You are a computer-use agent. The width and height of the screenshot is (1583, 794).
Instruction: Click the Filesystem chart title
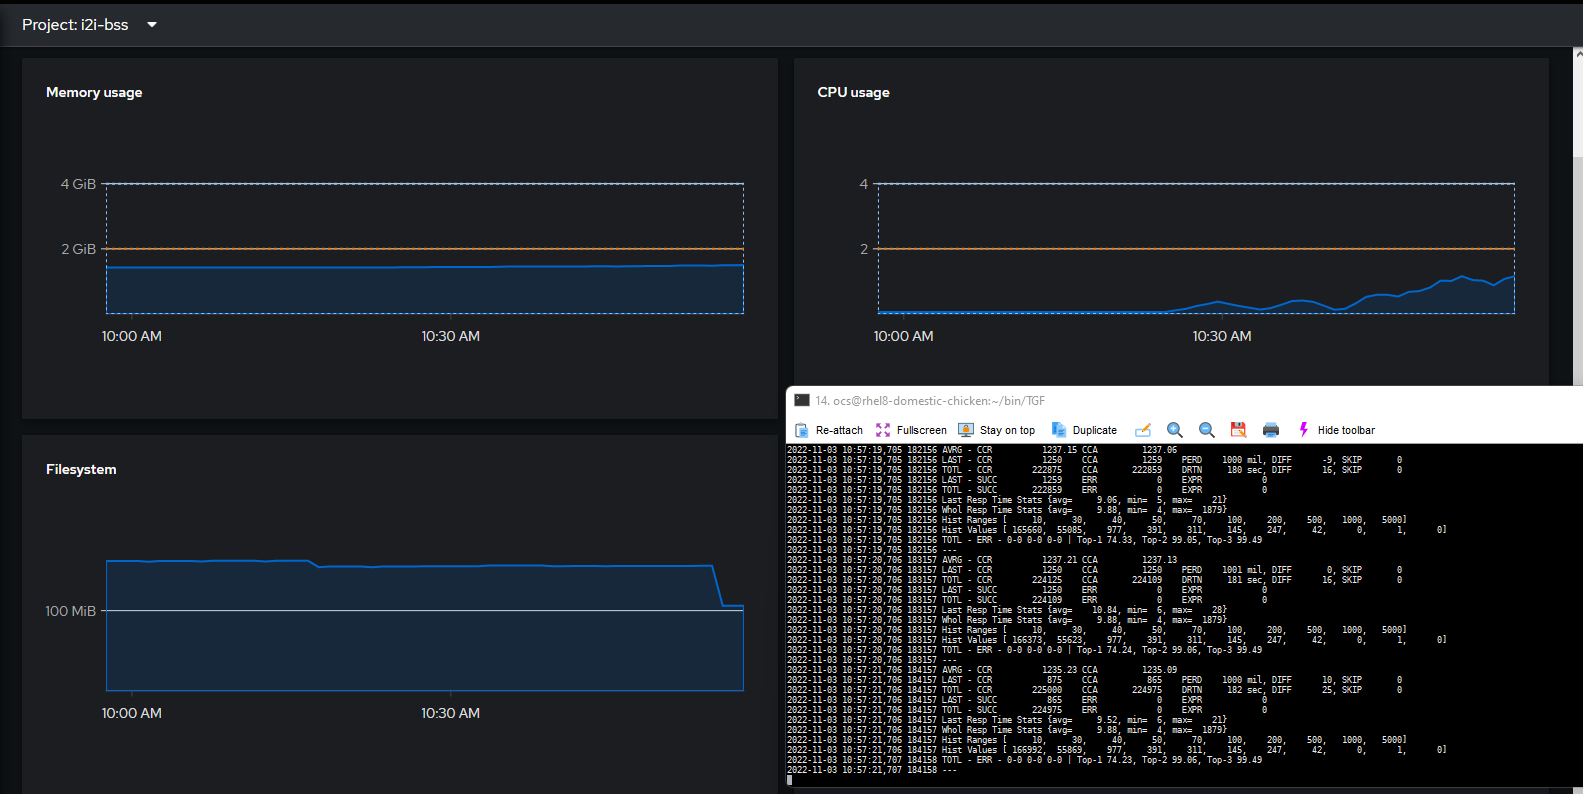[81, 469]
